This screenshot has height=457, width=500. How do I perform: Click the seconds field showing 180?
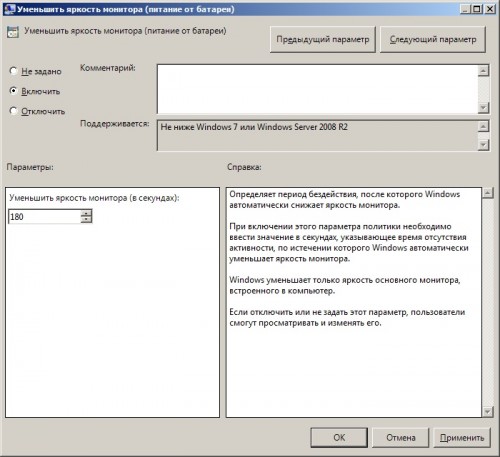click(x=44, y=217)
